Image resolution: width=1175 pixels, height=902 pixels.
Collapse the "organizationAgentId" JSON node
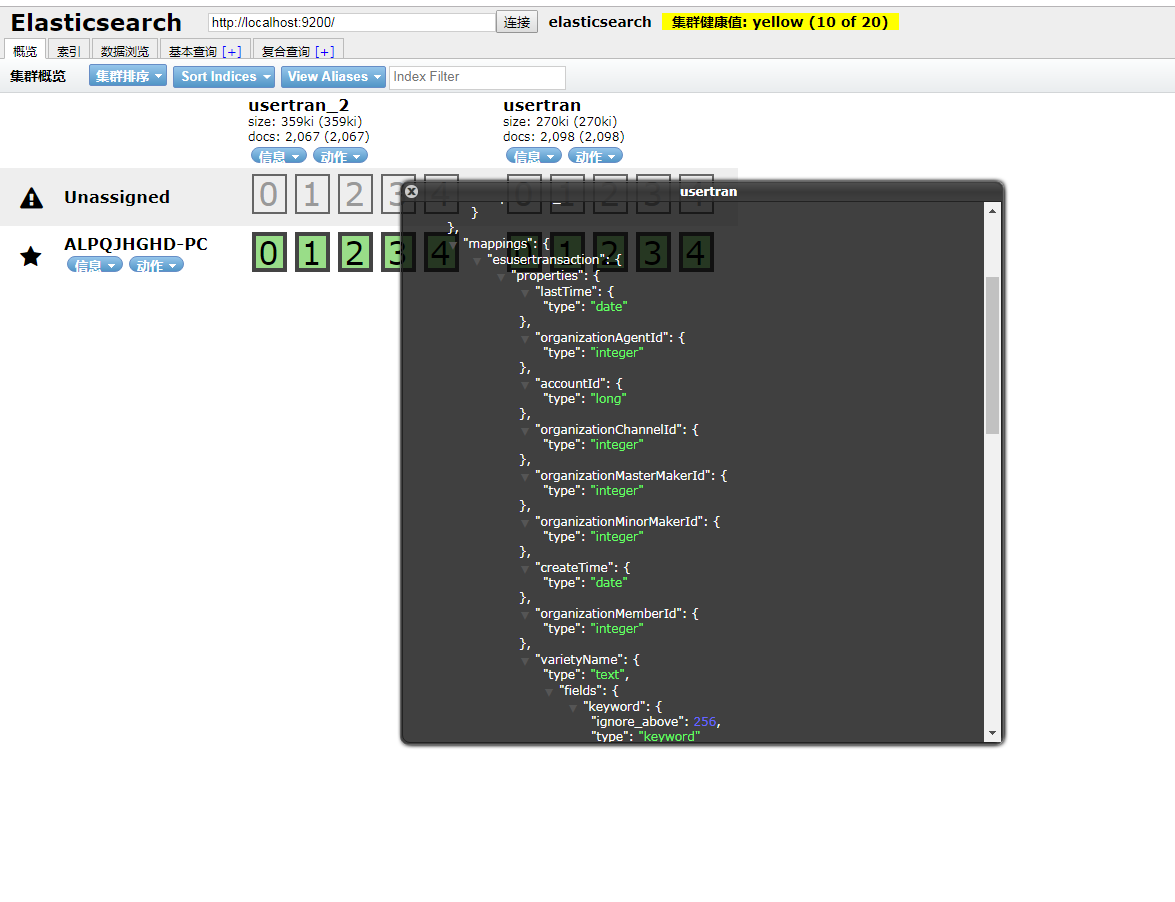click(525, 339)
